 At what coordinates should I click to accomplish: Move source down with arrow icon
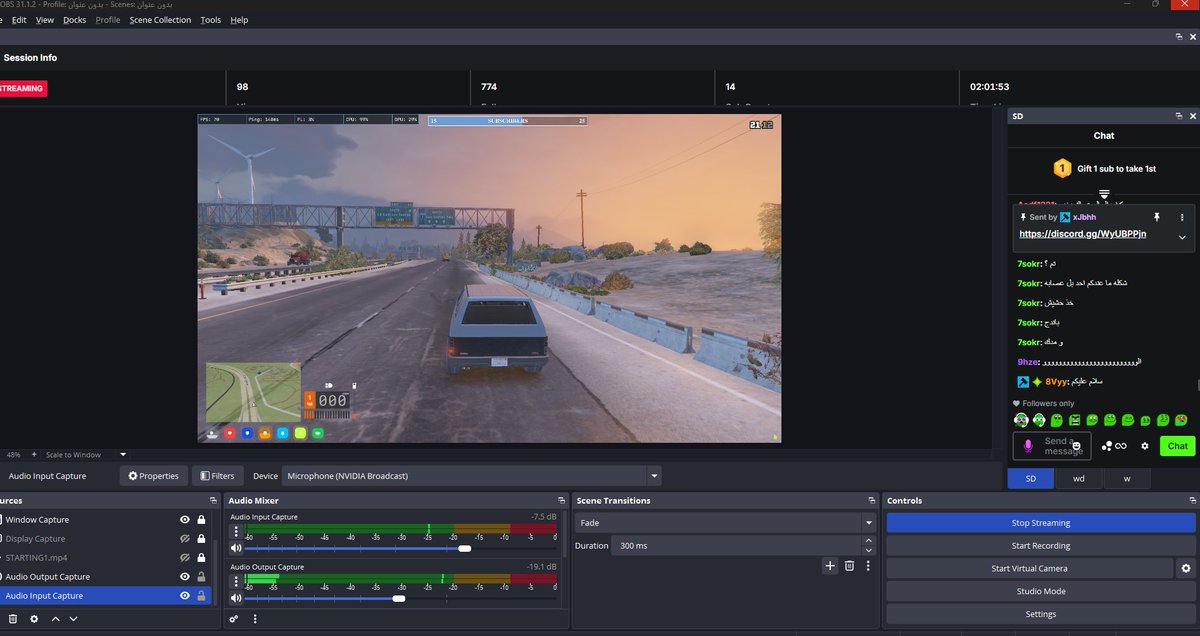click(x=73, y=619)
